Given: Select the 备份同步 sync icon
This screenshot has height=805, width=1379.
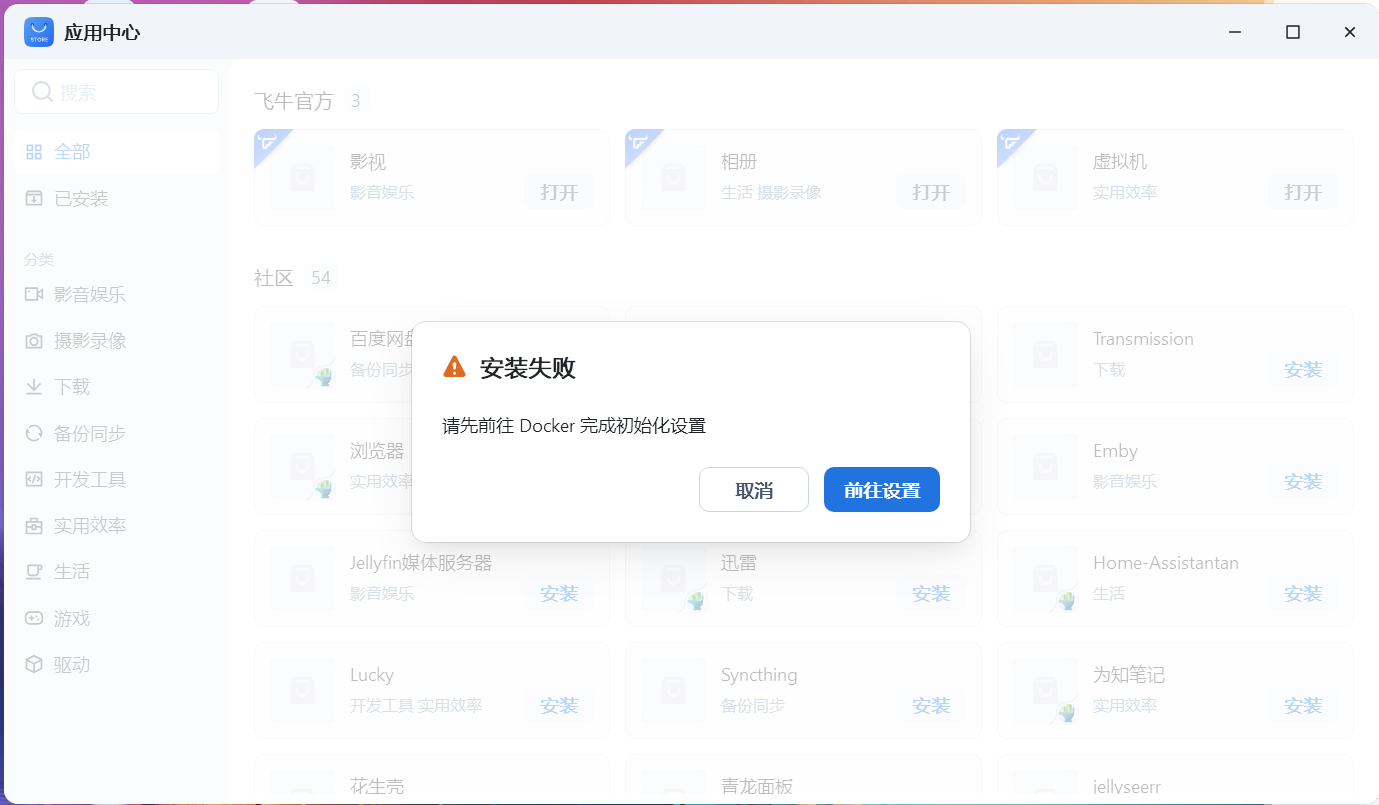Looking at the screenshot, I should pos(34,433).
